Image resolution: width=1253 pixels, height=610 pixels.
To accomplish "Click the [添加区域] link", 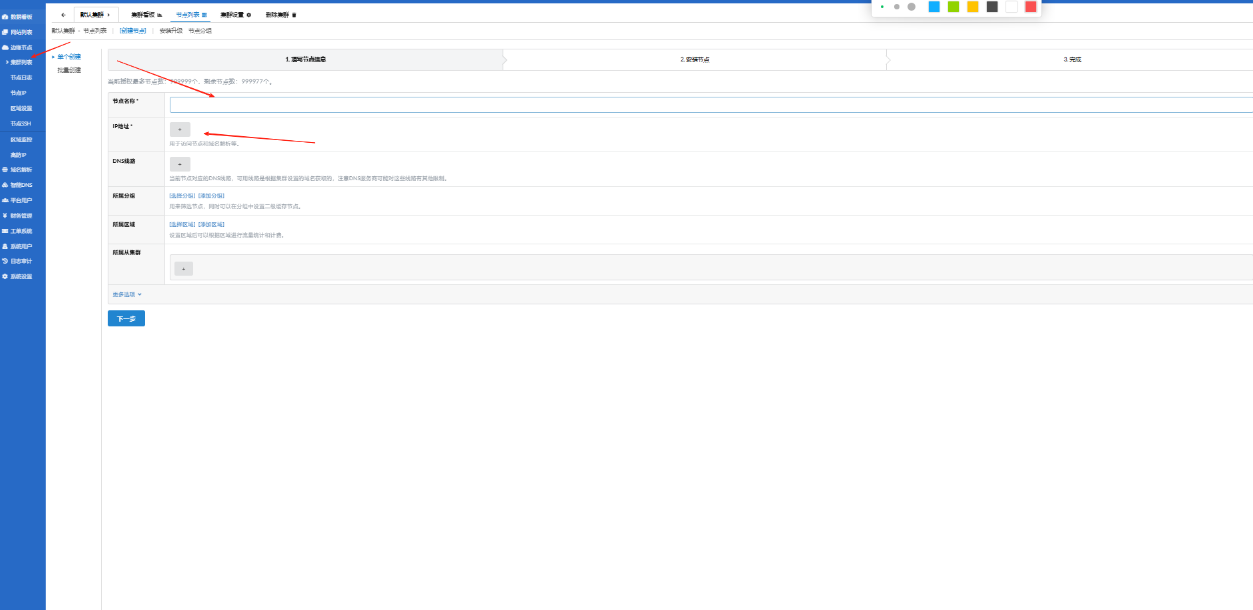I will [x=211, y=225].
